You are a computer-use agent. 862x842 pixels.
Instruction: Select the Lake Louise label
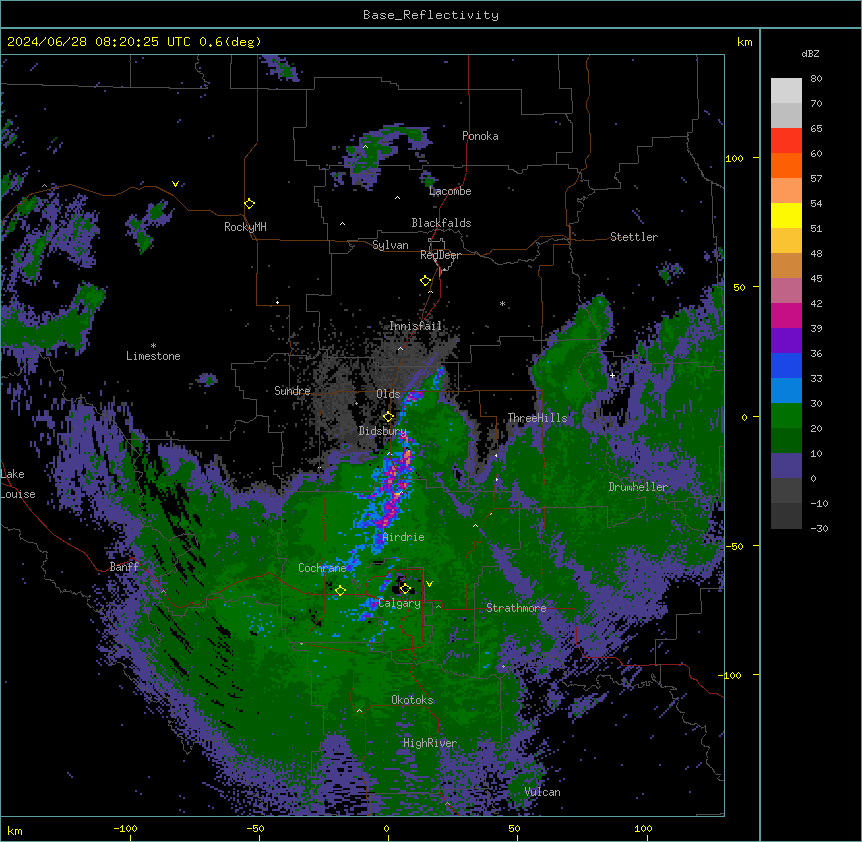pos(18,484)
